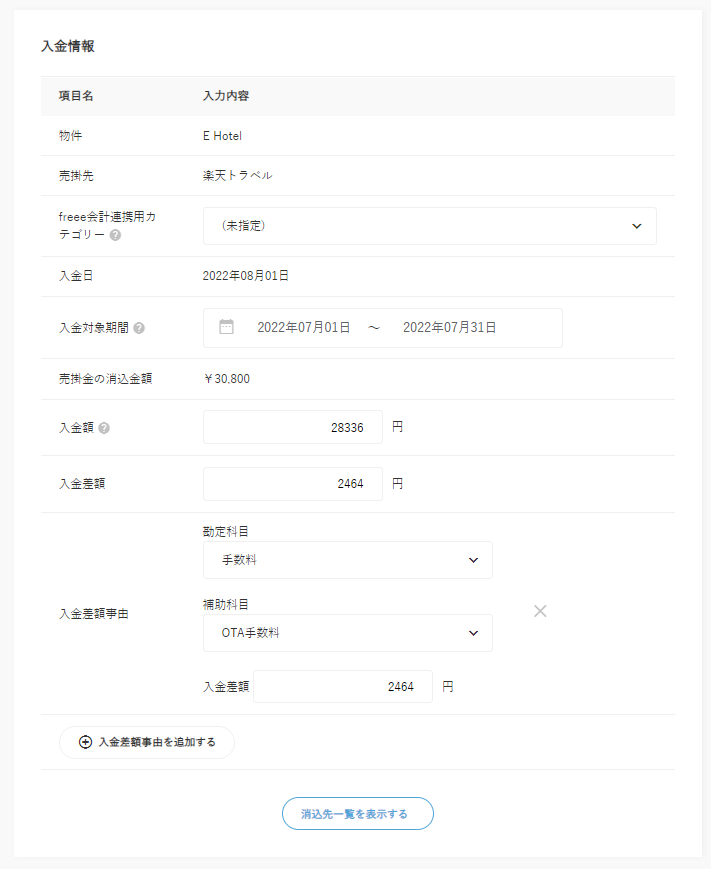Remove the 入金差額事由 entry with X icon
The height and width of the screenshot is (869, 711).
click(540, 611)
